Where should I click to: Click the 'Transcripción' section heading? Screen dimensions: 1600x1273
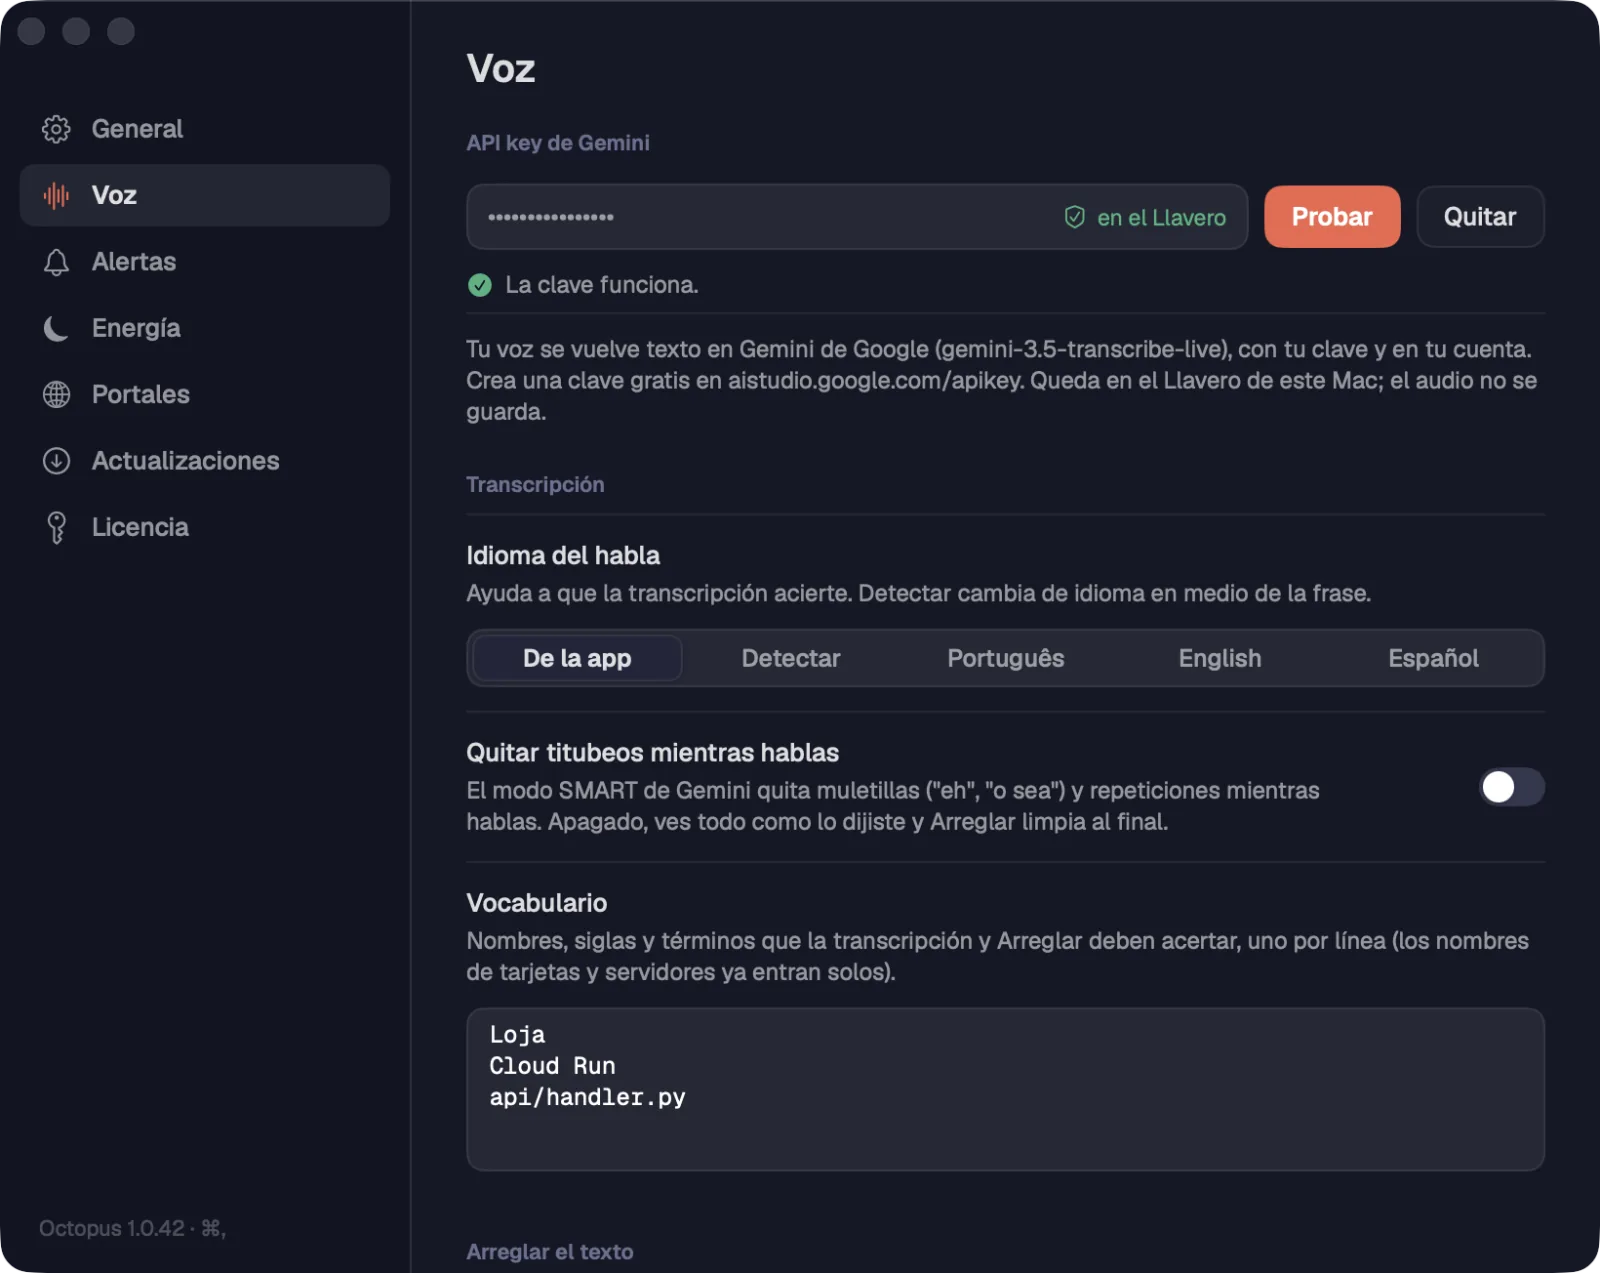[x=535, y=485]
